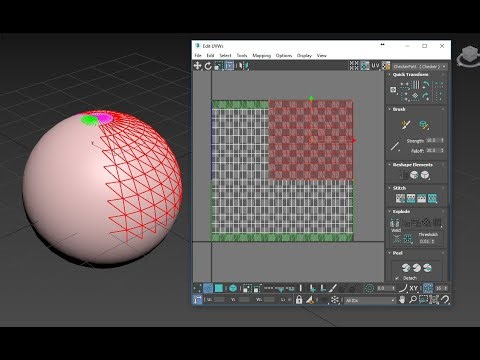The image size is (480, 360).
Task: Collapse the Reshape Elements rollout
Action: tap(389, 165)
